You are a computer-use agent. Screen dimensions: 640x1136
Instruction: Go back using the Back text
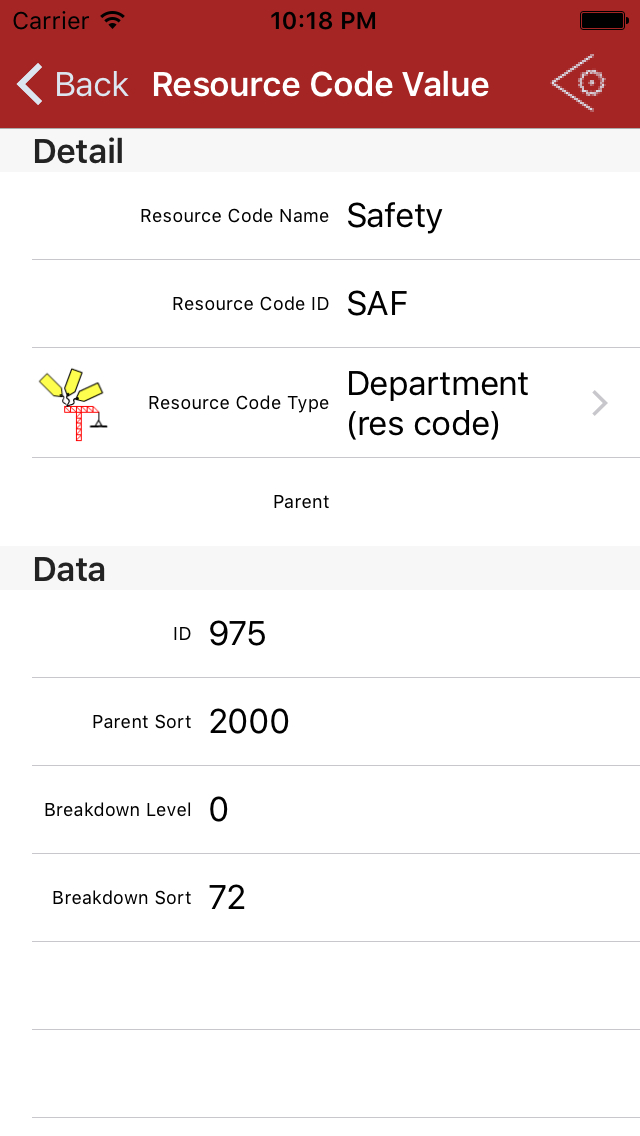click(x=91, y=84)
